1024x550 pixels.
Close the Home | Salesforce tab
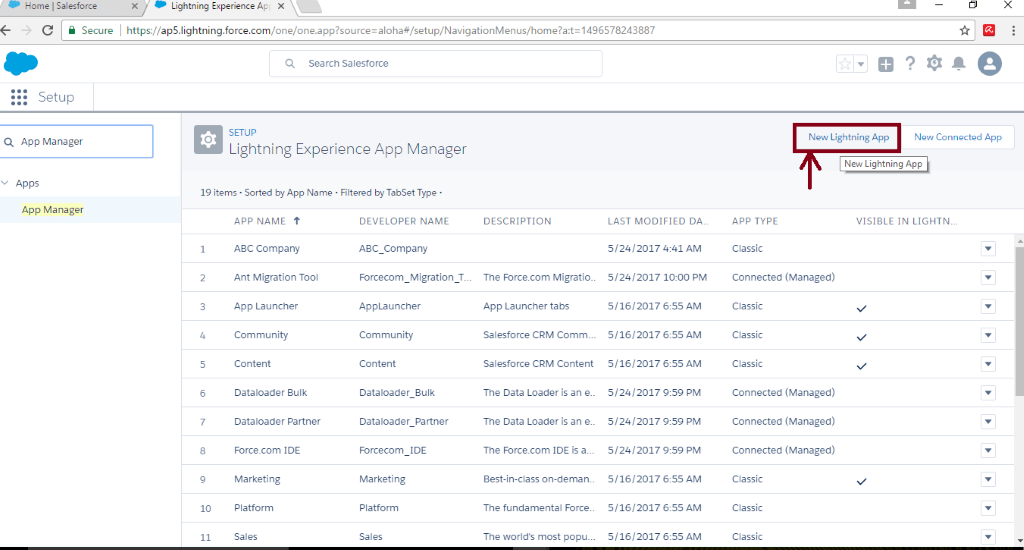pos(135,6)
